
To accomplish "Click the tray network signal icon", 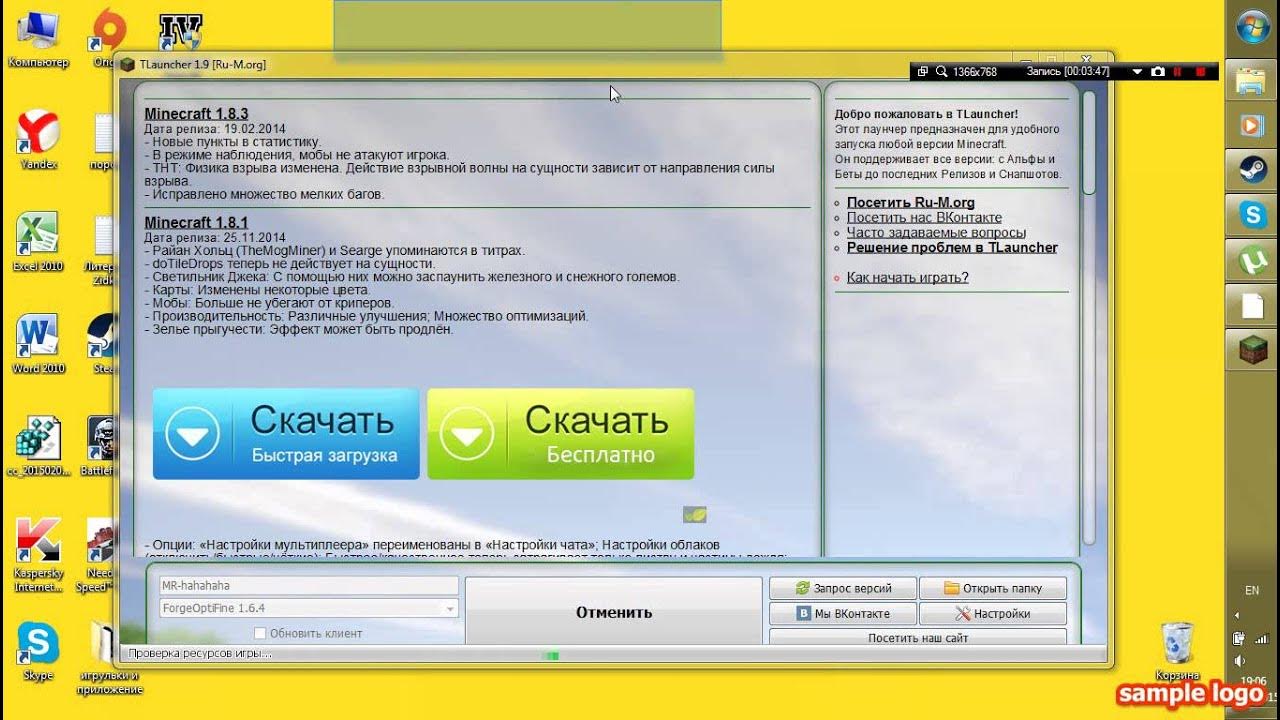I will pos(1262,638).
